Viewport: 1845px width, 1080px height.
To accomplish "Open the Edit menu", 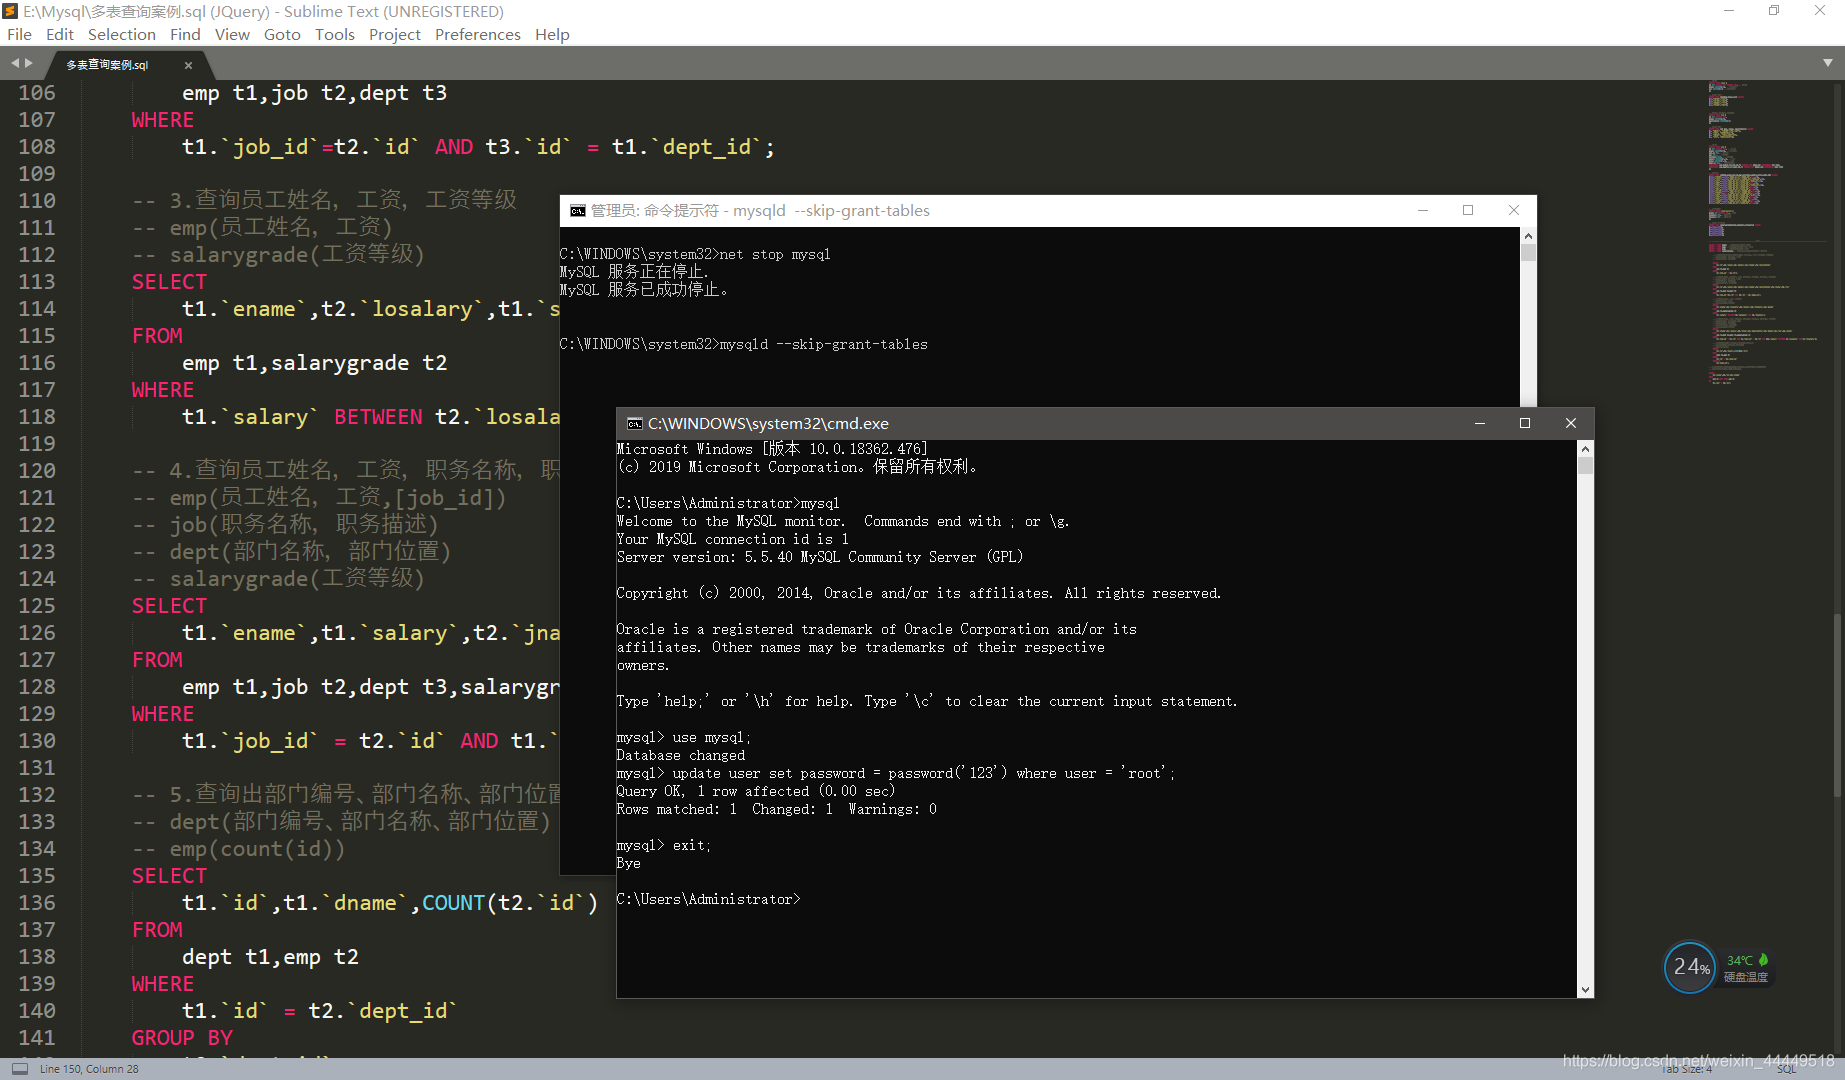I will pos(60,34).
